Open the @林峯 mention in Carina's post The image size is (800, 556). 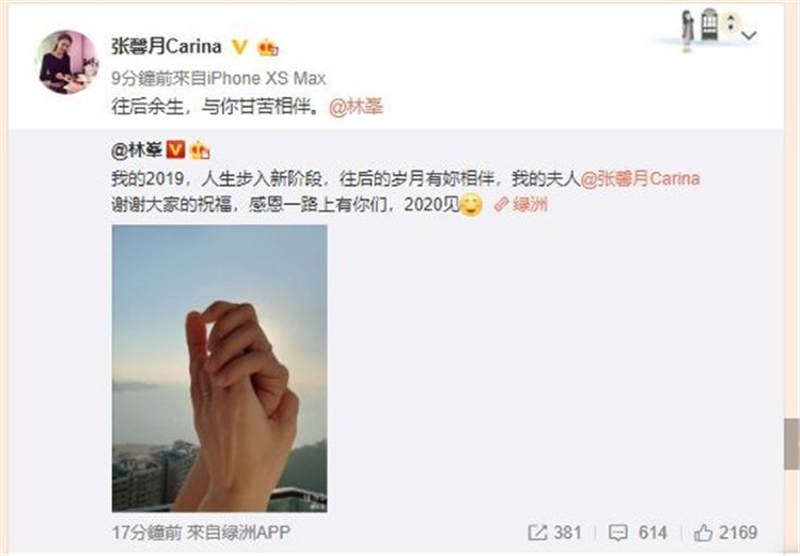tap(356, 106)
